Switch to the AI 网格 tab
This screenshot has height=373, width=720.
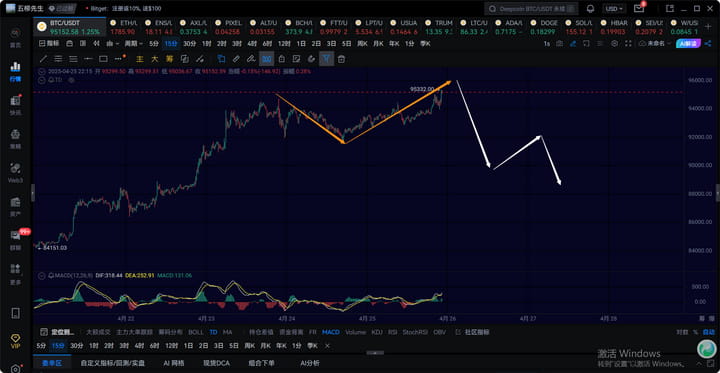(x=174, y=363)
